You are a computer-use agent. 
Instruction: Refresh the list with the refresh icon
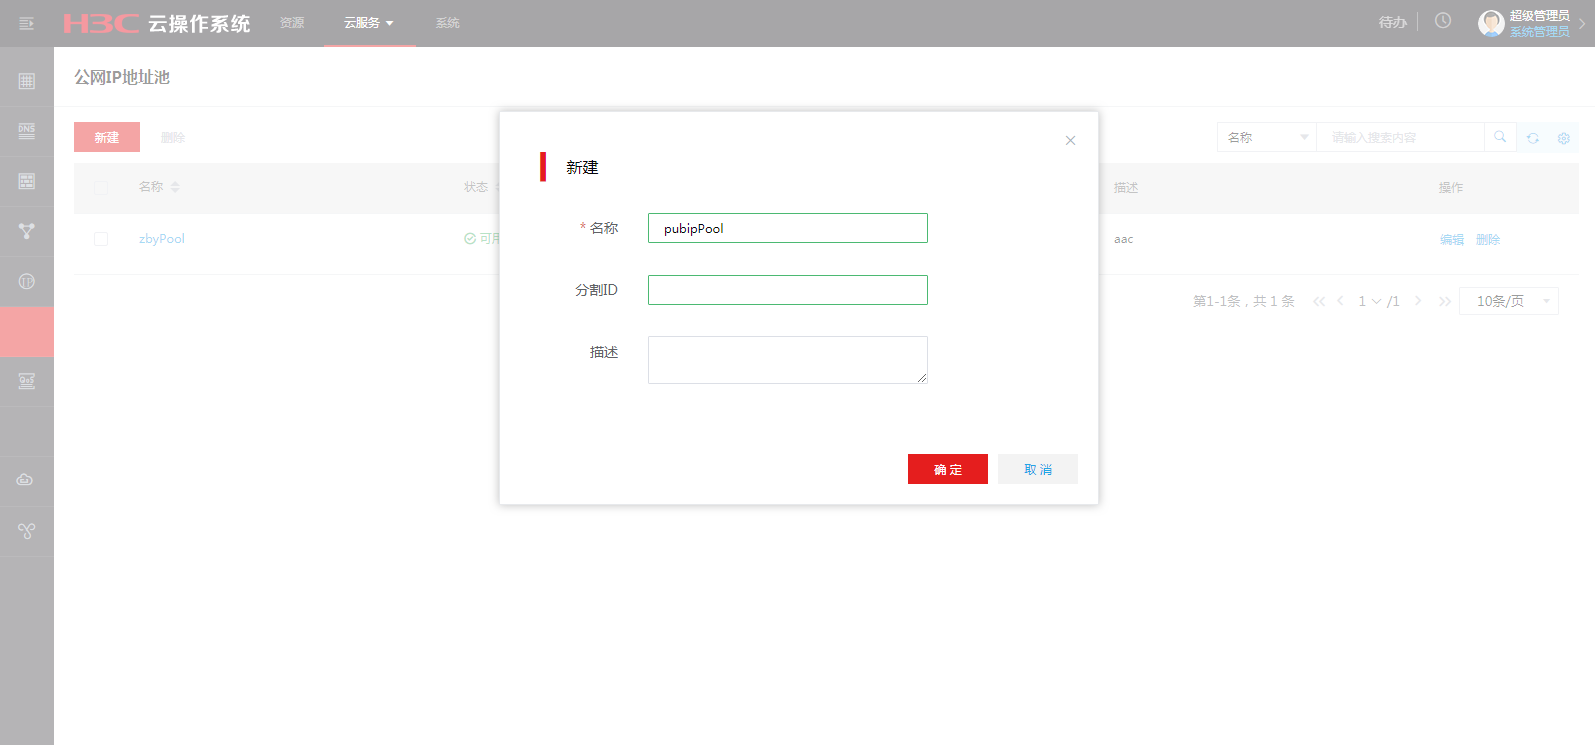[x=1532, y=138]
